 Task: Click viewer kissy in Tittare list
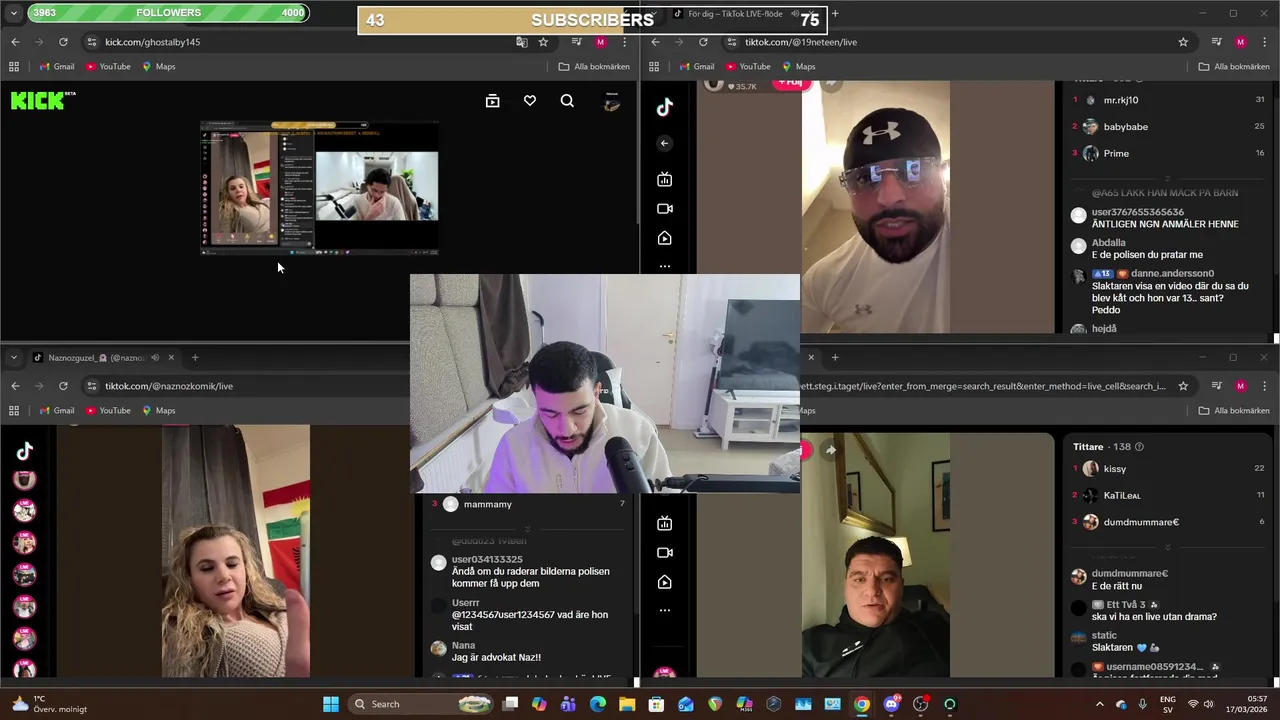click(1114, 469)
